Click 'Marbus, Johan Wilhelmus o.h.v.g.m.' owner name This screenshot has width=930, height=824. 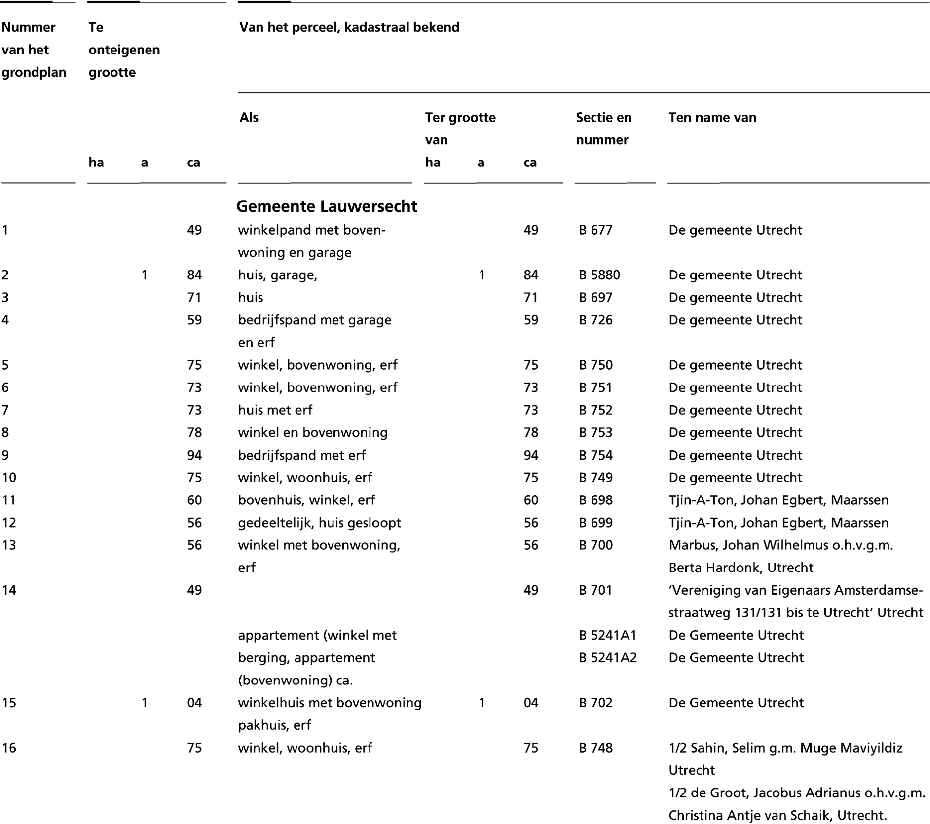tap(780, 546)
